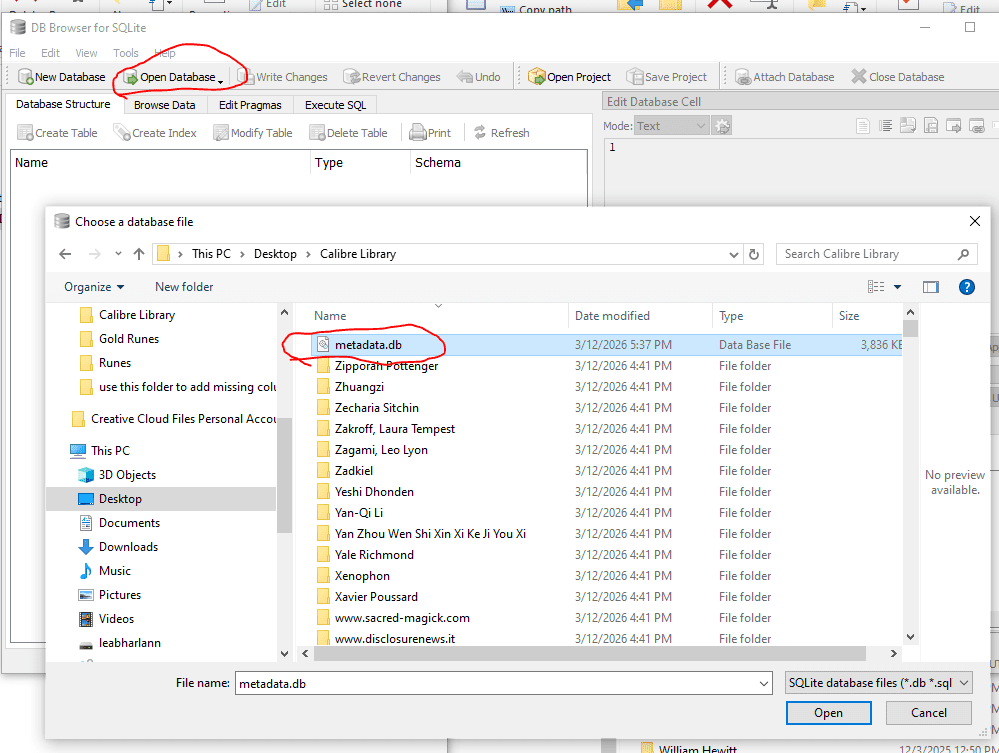This screenshot has width=999, height=753.
Task: Click the Attach Database icon
Action: coord(743,77)
